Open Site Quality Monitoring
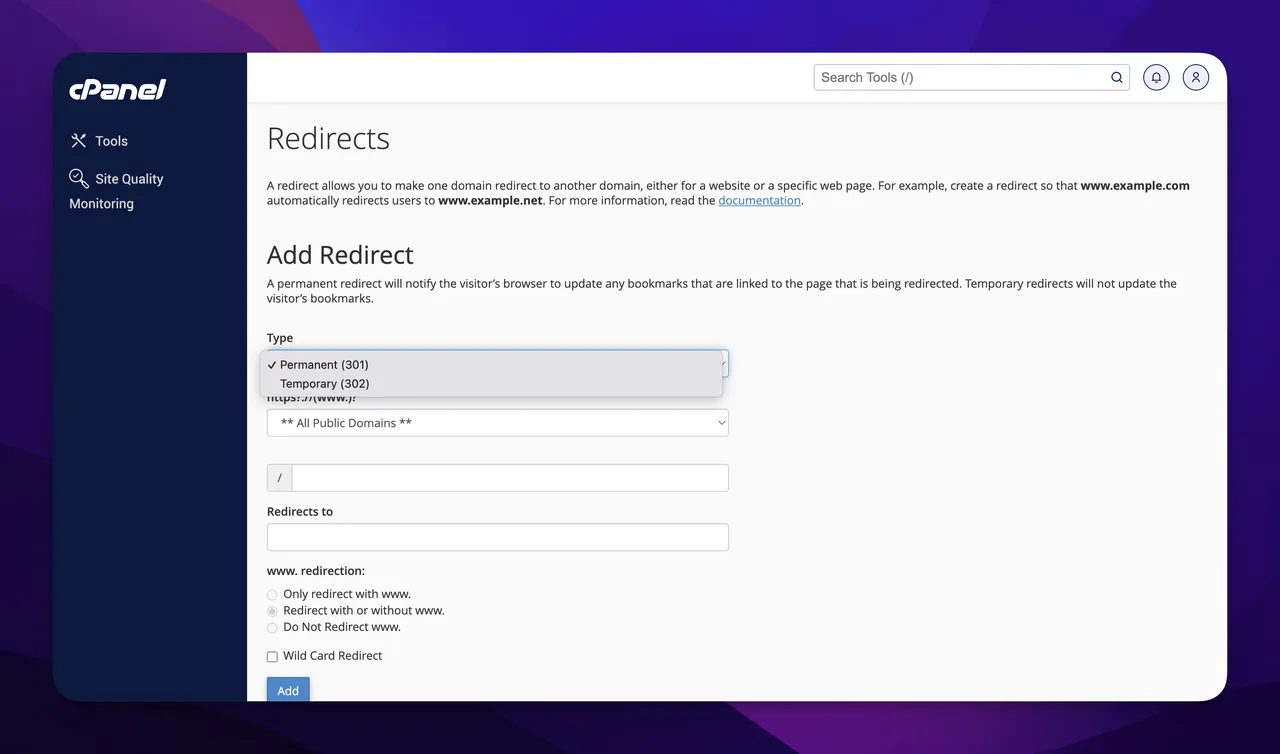The height and width of the screenshot is (754, 1280). 116,190
